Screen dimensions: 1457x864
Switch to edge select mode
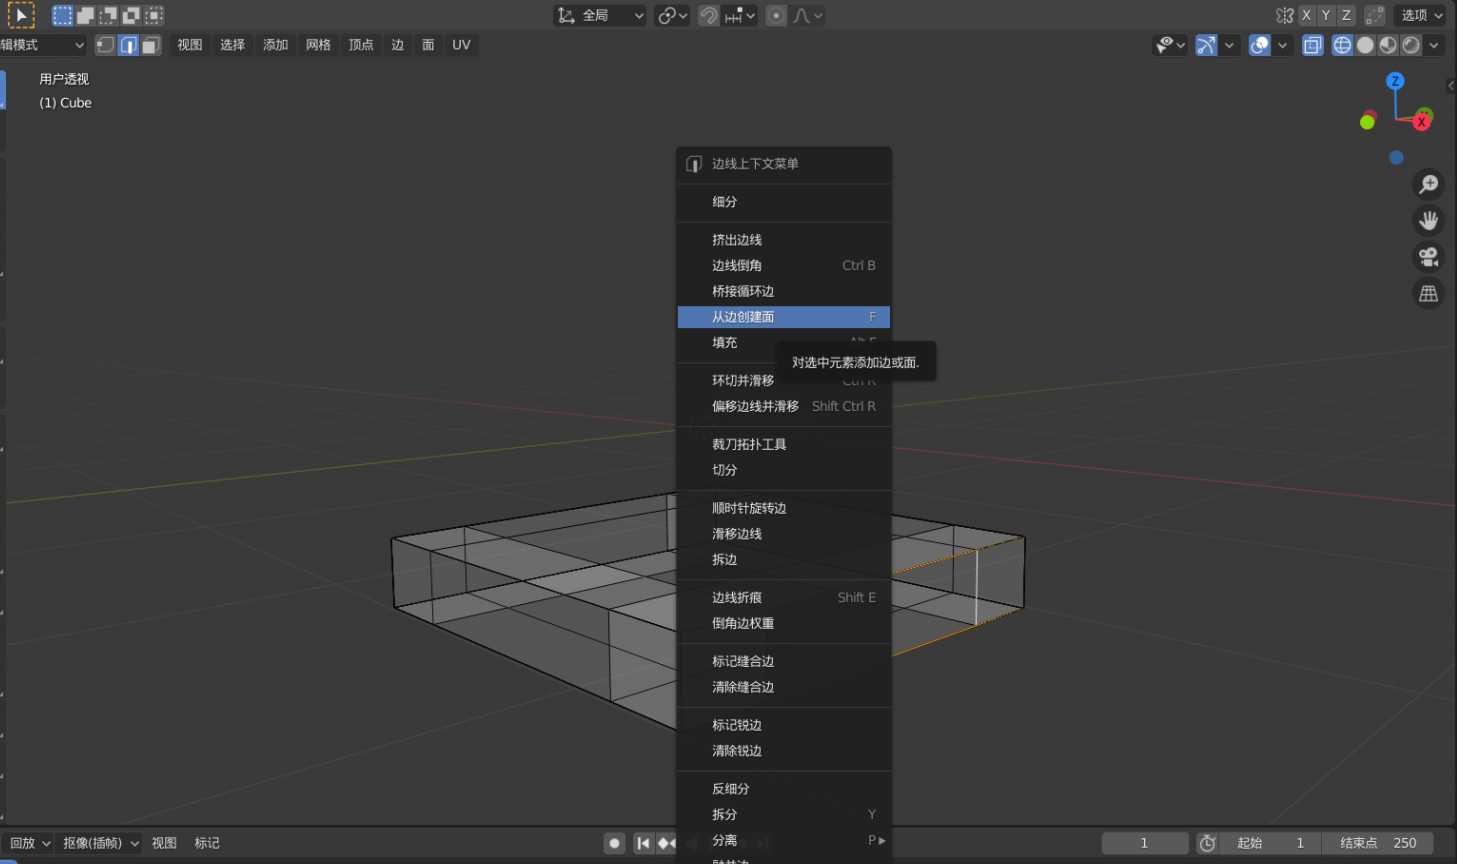tap(128, 45)
